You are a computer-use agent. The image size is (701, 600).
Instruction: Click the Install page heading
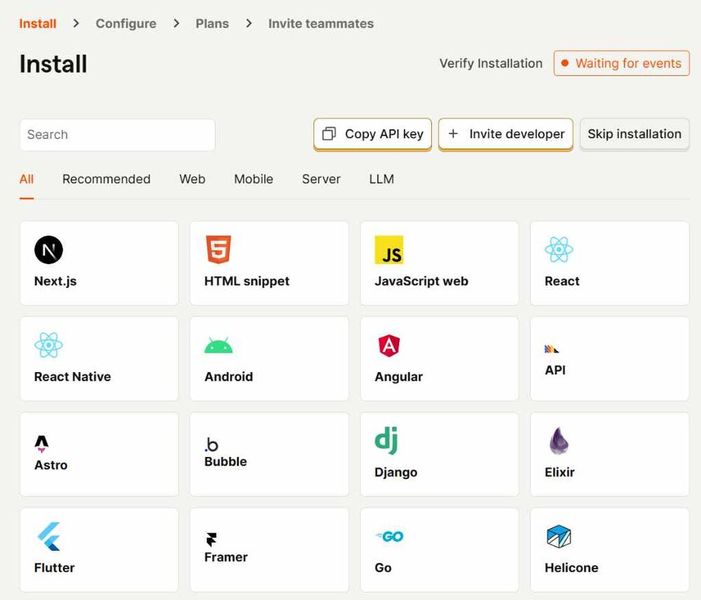53,64
